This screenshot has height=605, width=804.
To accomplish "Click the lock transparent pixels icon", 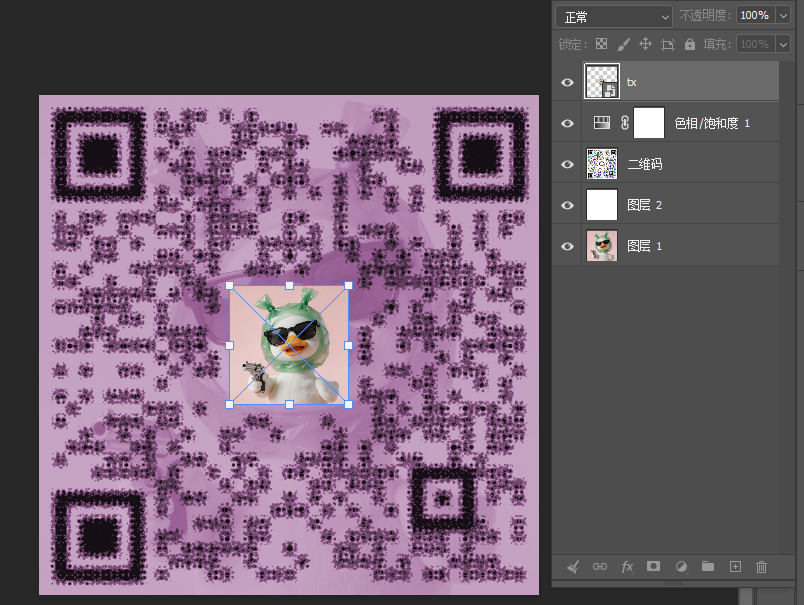I will point(601,44).
